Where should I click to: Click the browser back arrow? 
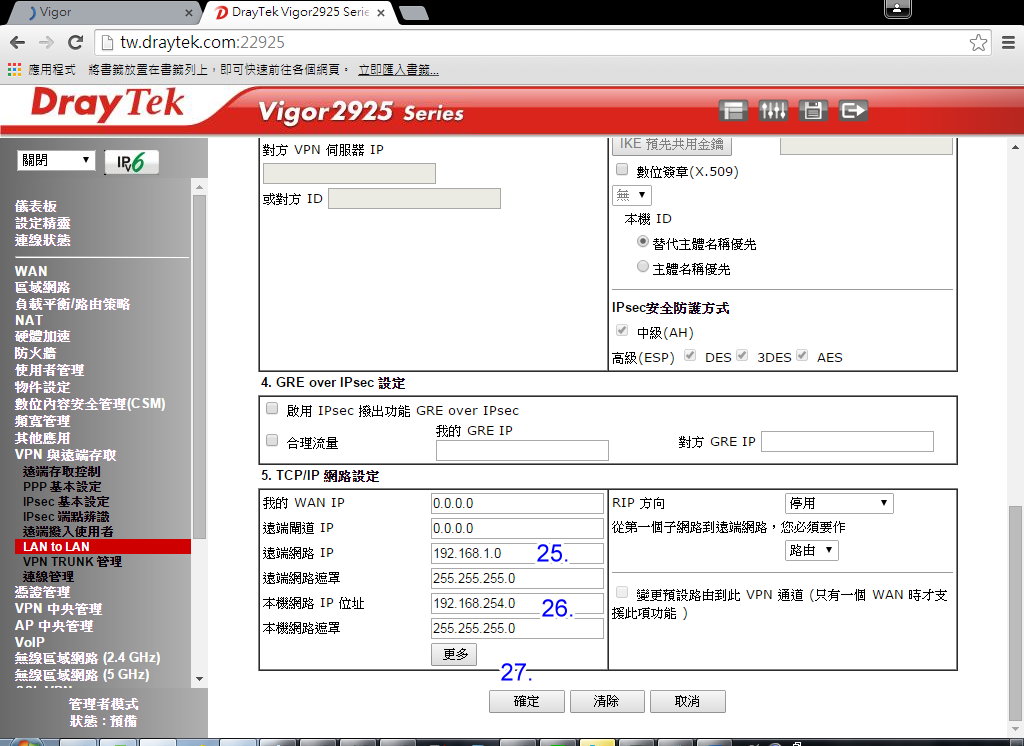pyautogui.click(x=18, y=42)
